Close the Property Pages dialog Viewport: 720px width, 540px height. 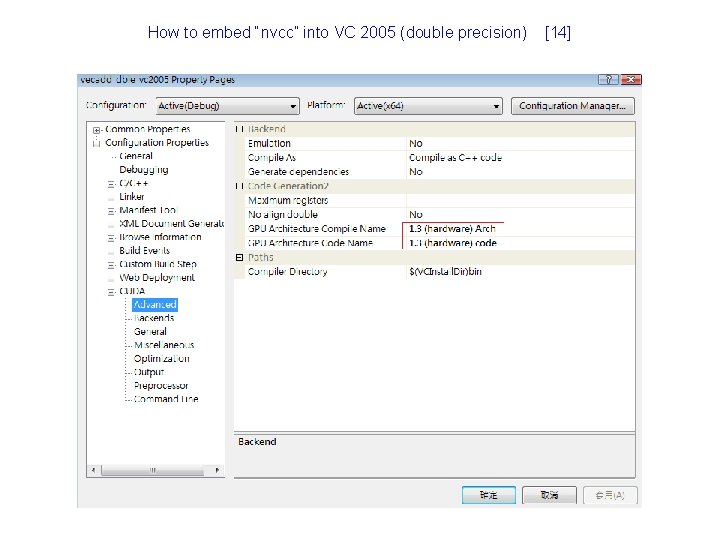click(630, 79)
